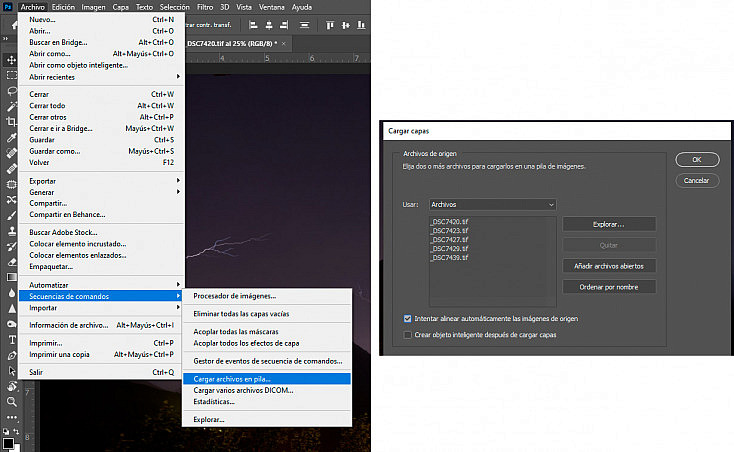This screenshot has height=452, width=734.
Task: Click Añadir archivos abiertos button
Action: tap(609, 266)
